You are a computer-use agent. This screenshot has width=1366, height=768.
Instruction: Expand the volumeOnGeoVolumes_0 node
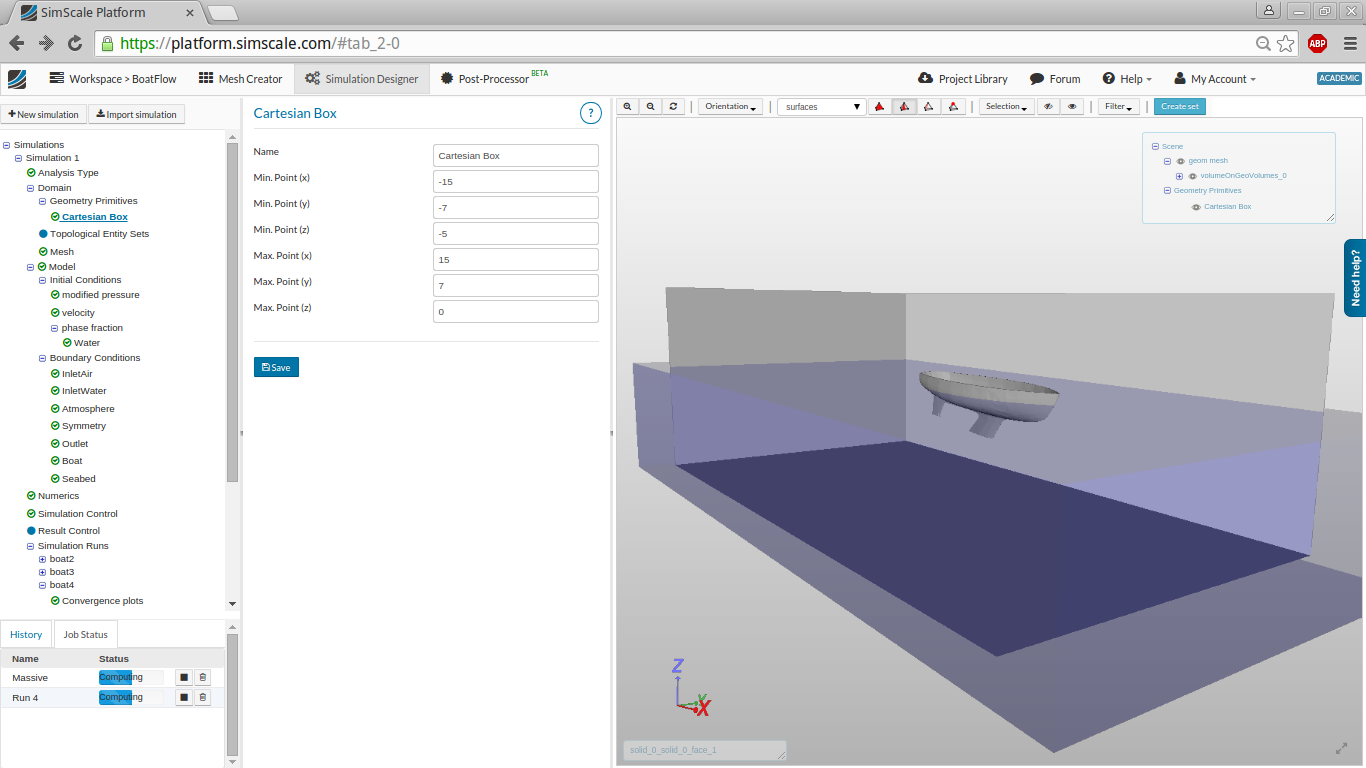click(x=1179, y=176)
